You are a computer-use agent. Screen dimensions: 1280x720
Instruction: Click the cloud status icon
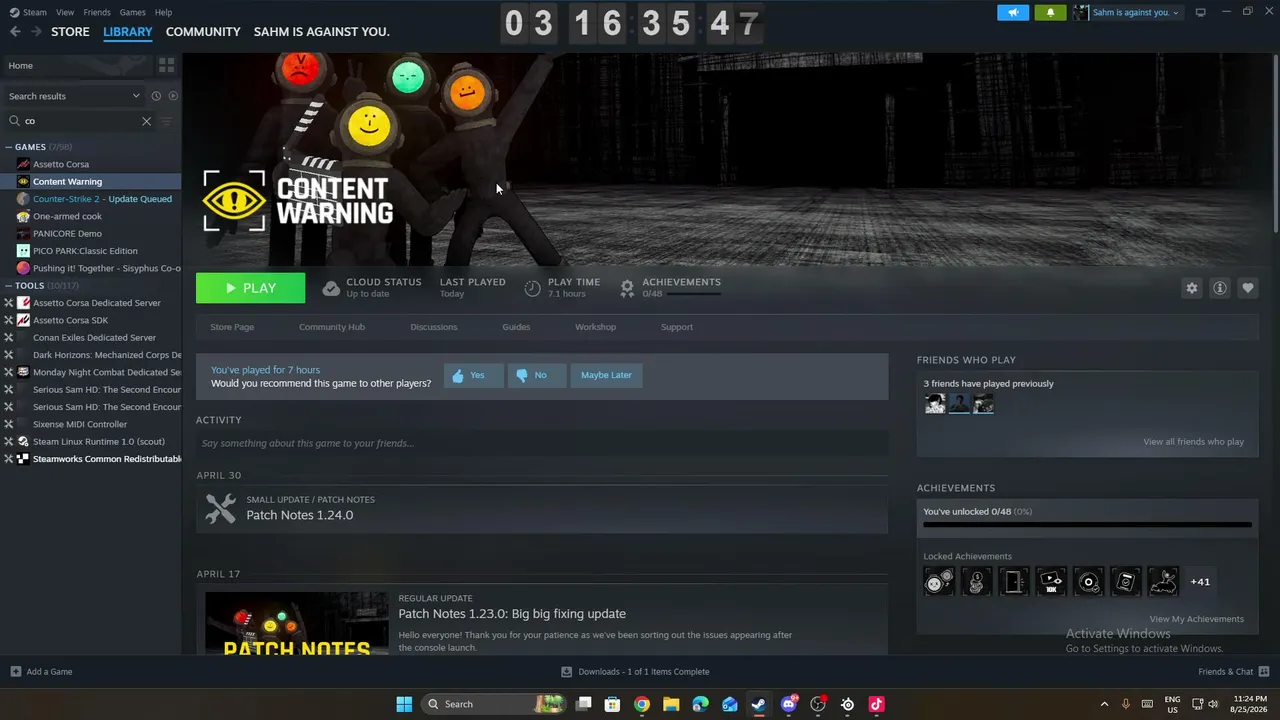331,289
